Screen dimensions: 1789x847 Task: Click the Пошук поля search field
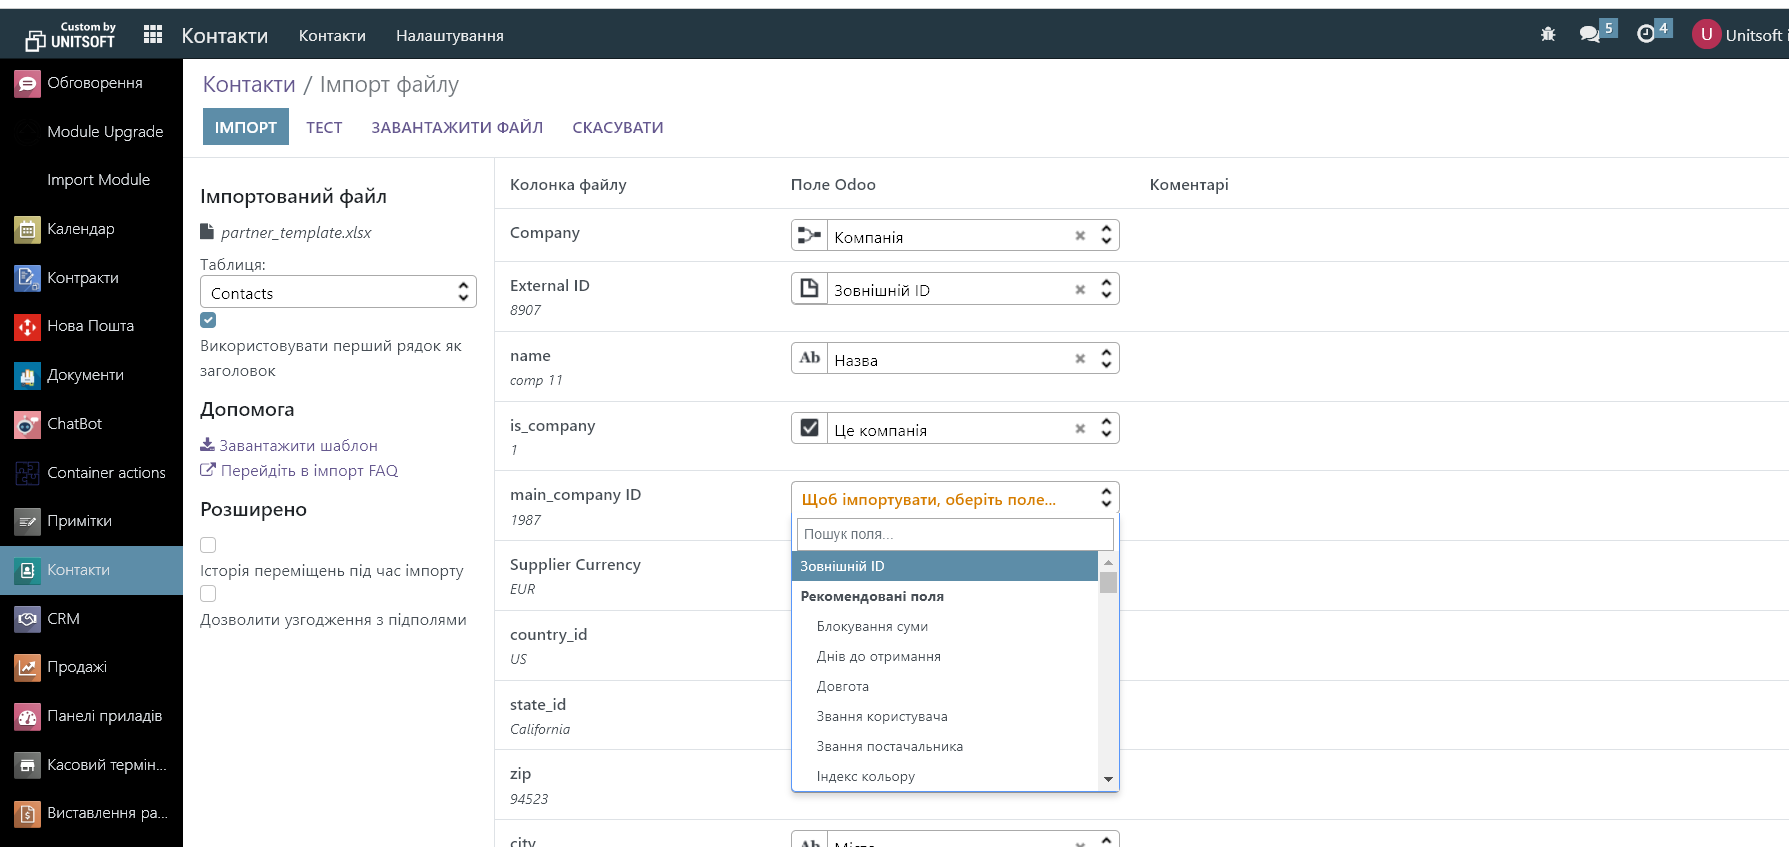954,534
